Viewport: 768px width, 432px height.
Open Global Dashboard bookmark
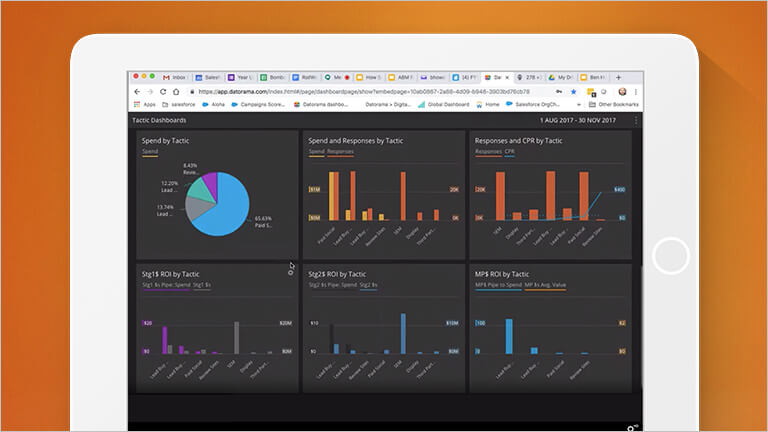[x=444, y=104]
